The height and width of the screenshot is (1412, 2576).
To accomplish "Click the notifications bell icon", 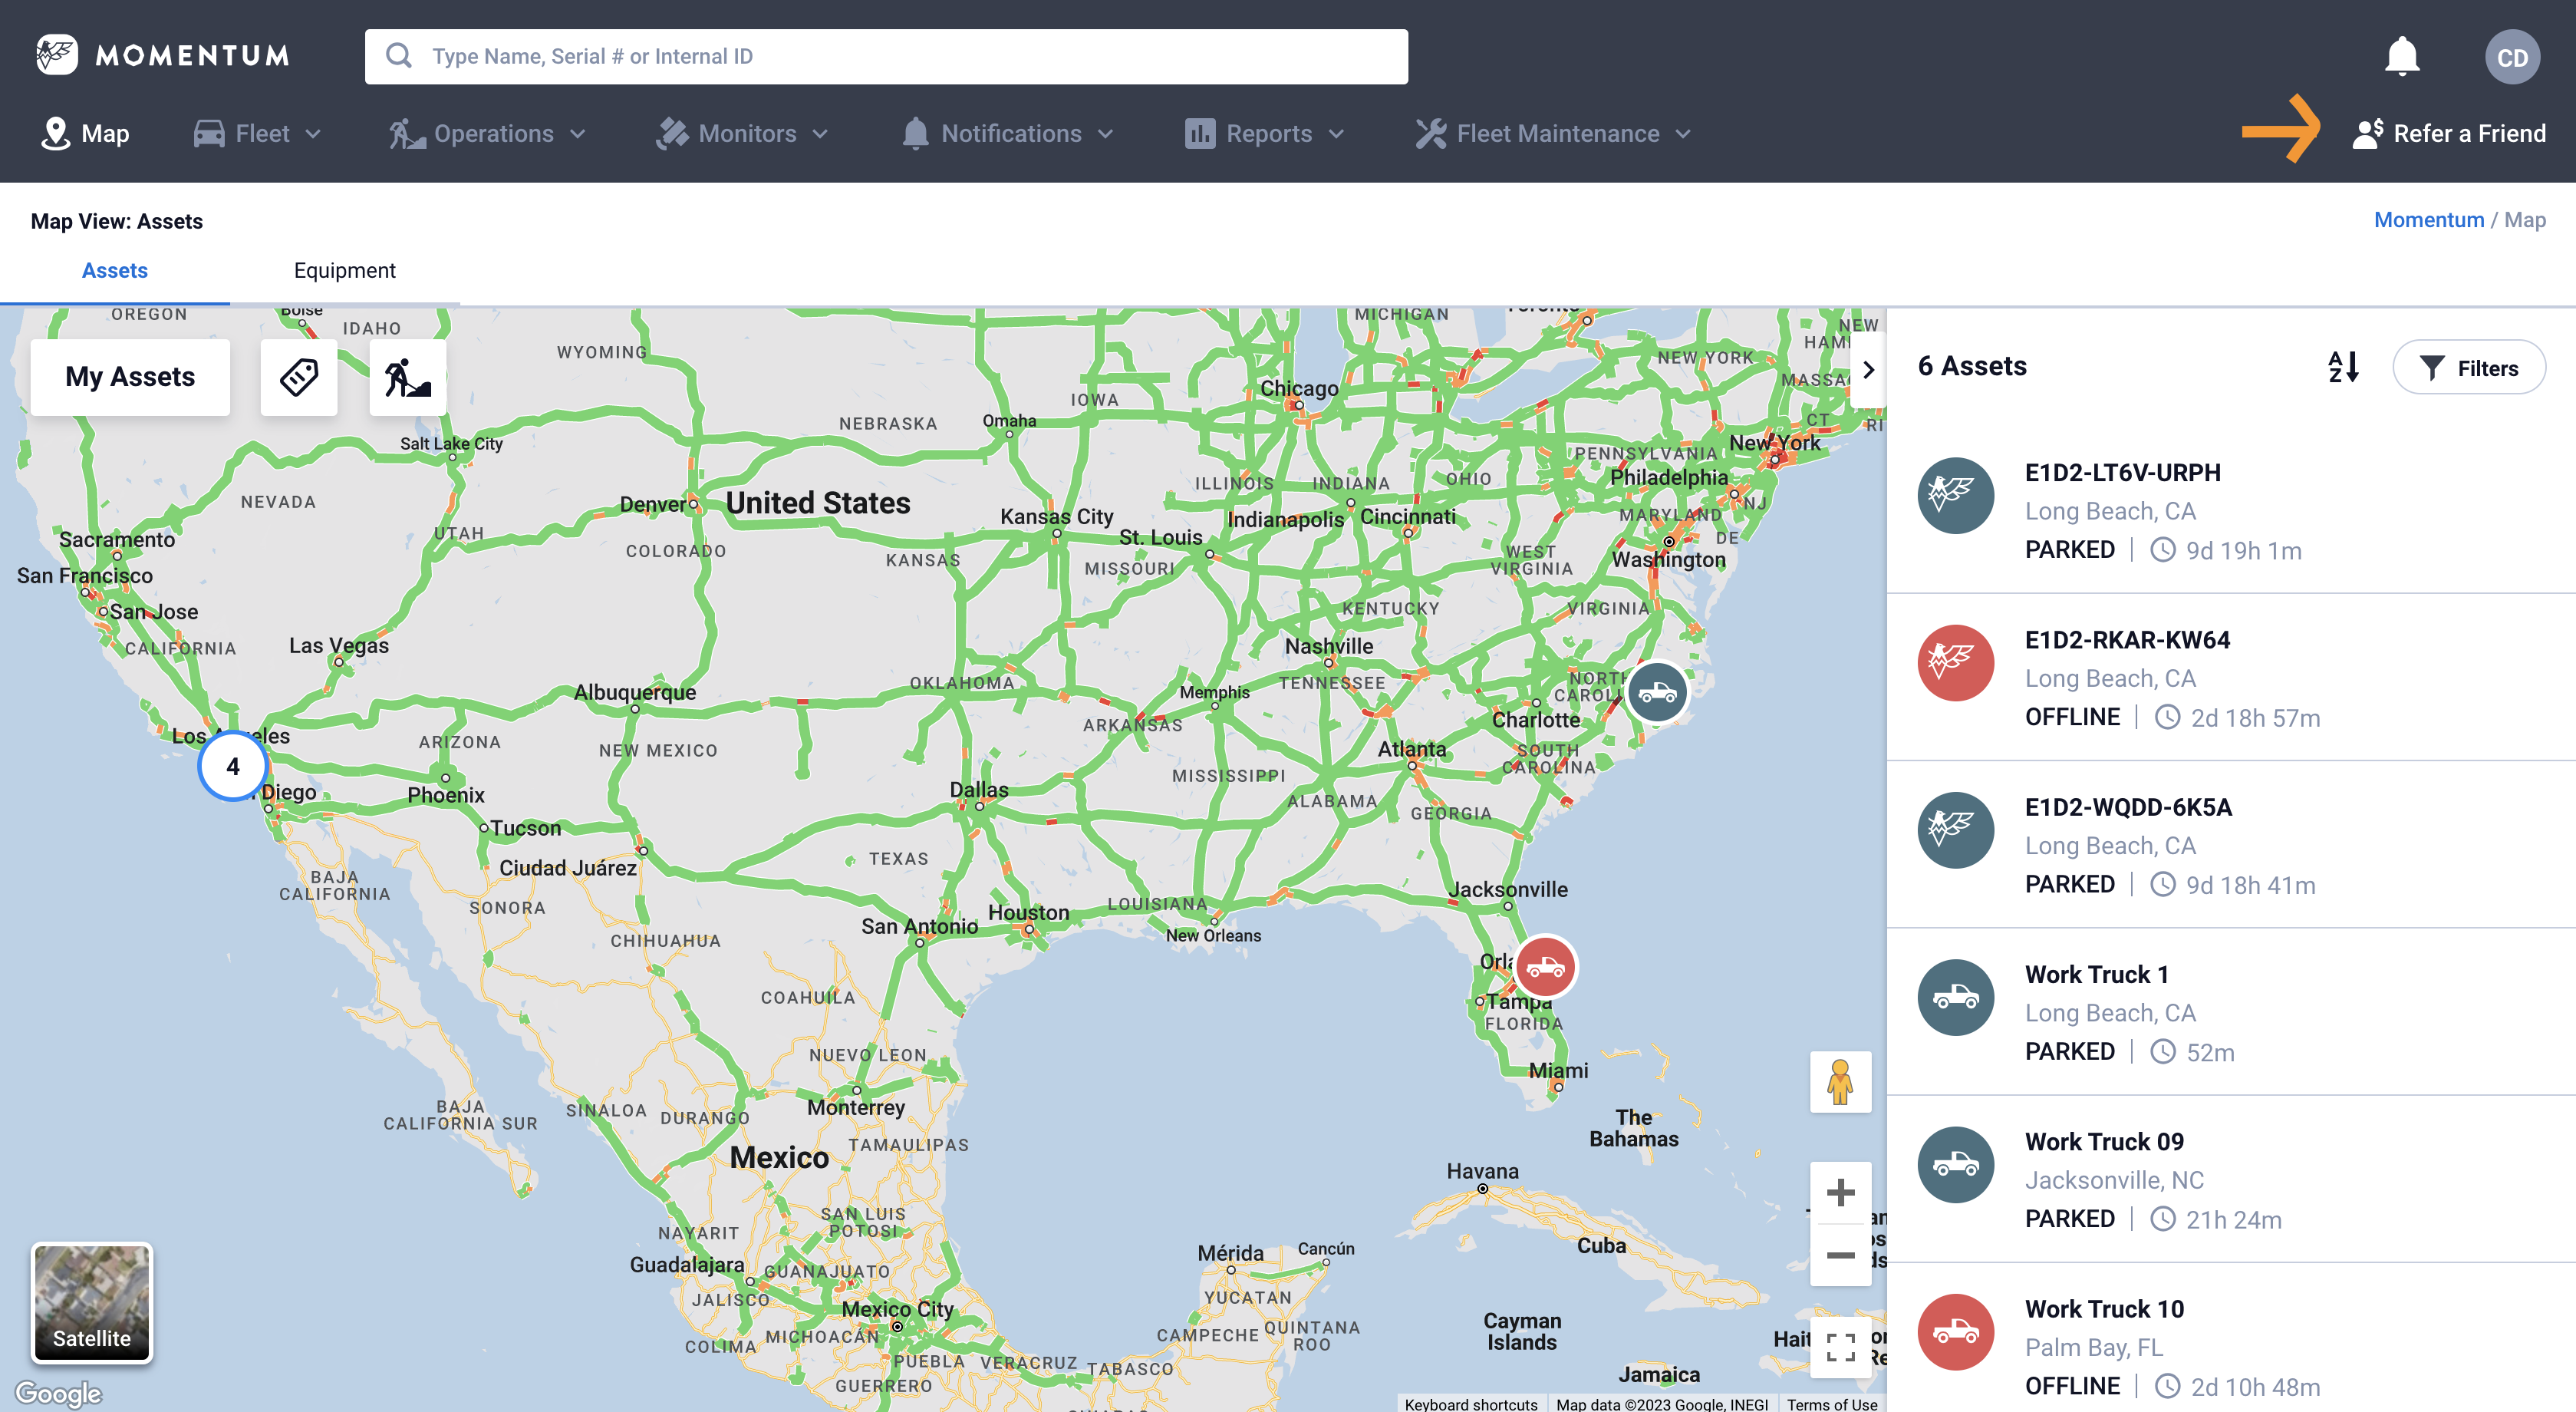I will click(x=2401, y=56).
